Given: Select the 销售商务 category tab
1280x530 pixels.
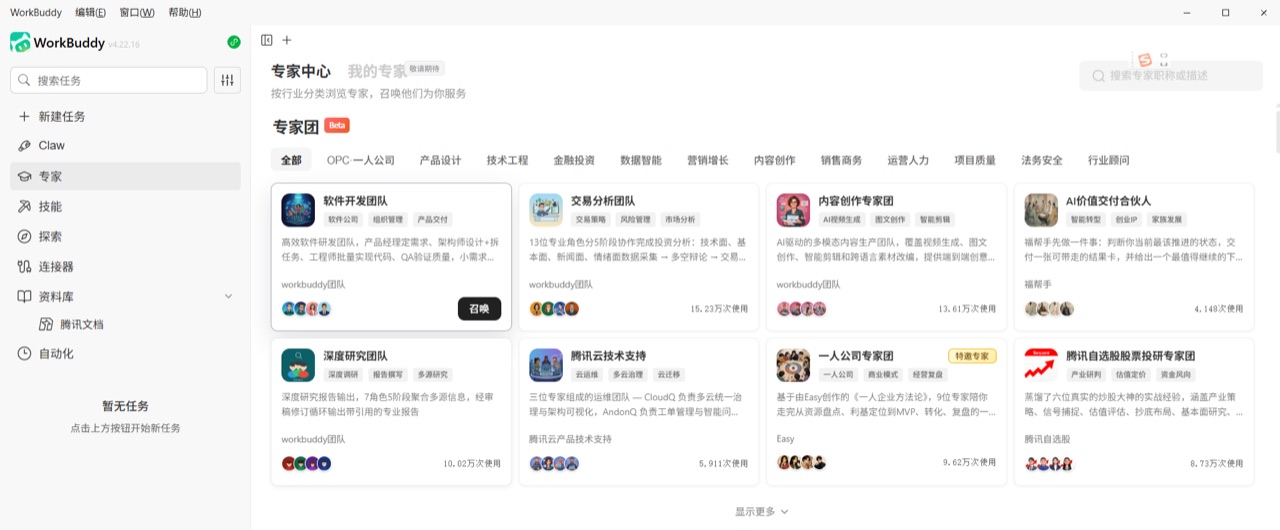Looking at the screenshot, I should click(841, 160).
